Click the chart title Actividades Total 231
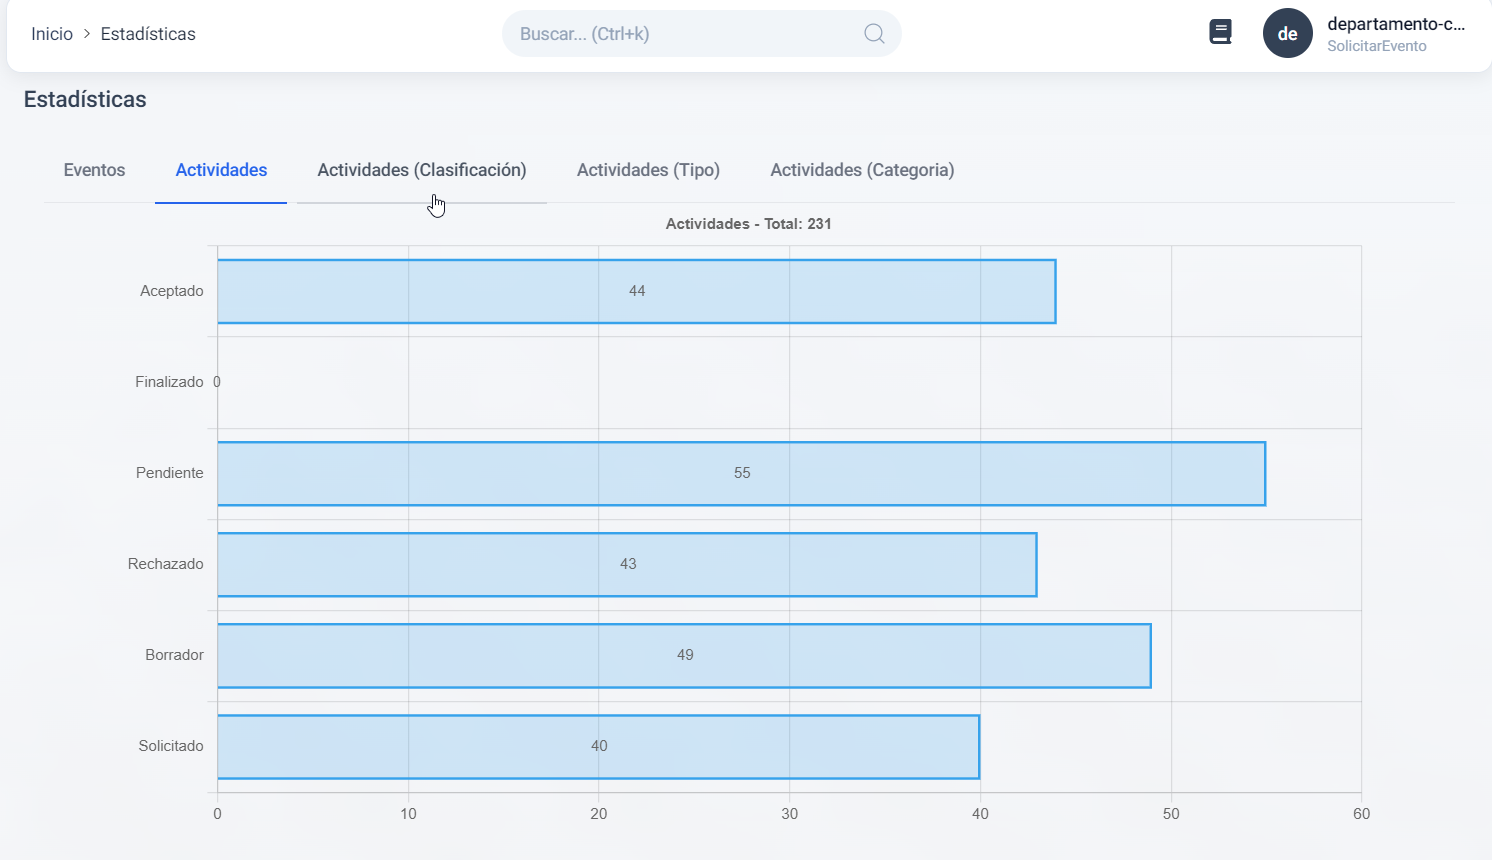 (x=748, y=224)
